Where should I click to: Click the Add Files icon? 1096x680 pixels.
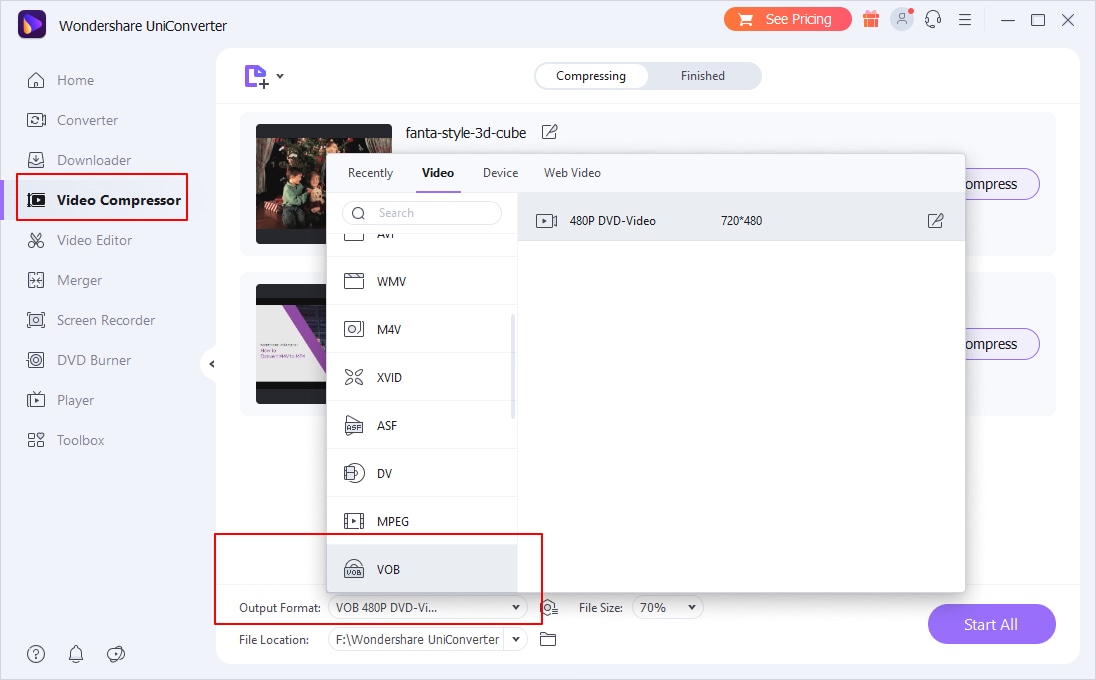[256, 76]
